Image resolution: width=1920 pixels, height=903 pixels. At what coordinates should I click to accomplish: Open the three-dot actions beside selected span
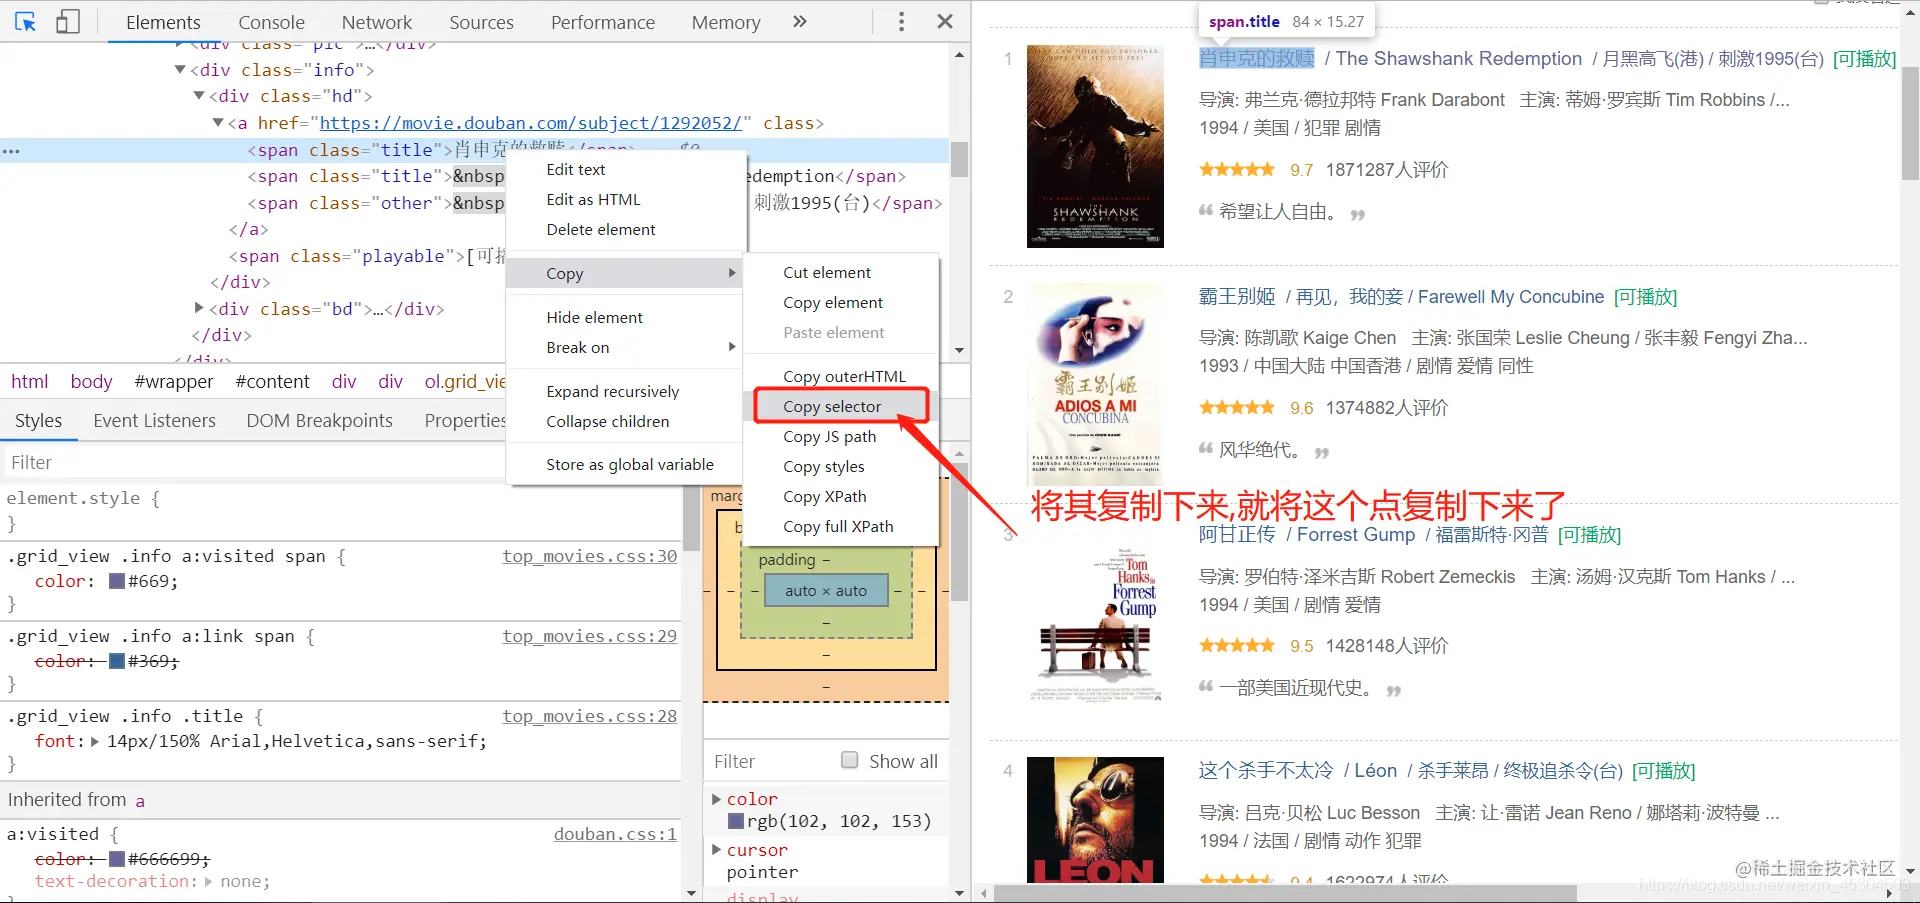pos(11,151)
